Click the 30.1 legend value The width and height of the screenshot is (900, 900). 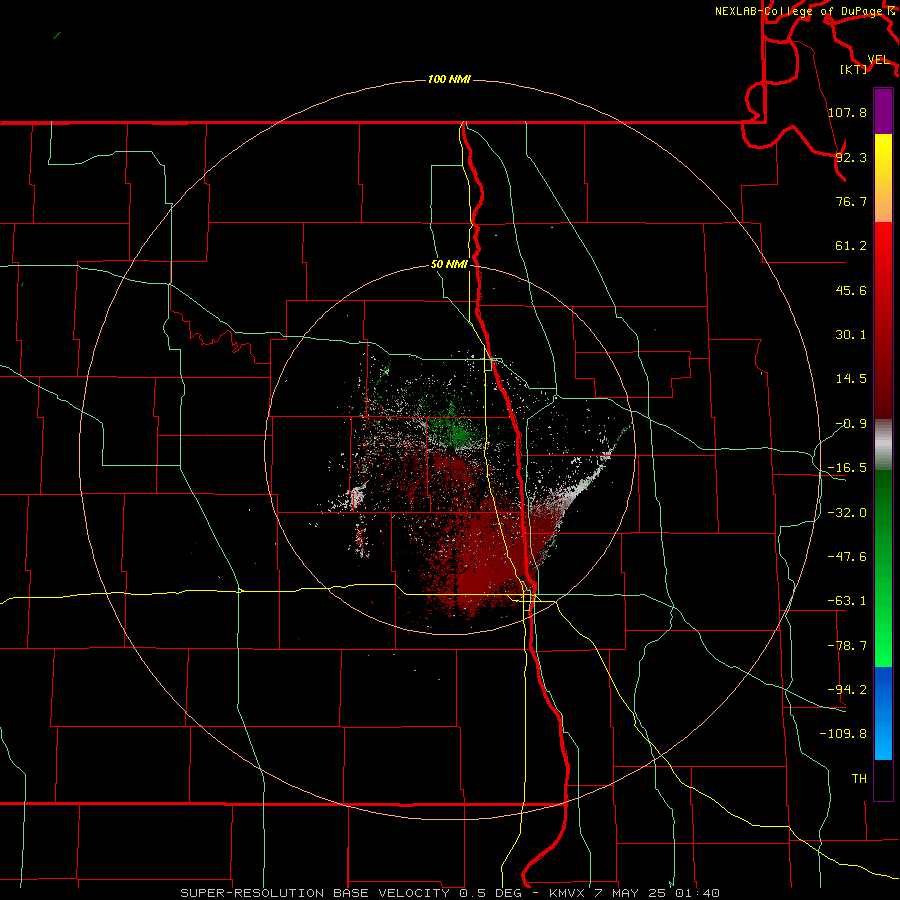tap(851, 335)
